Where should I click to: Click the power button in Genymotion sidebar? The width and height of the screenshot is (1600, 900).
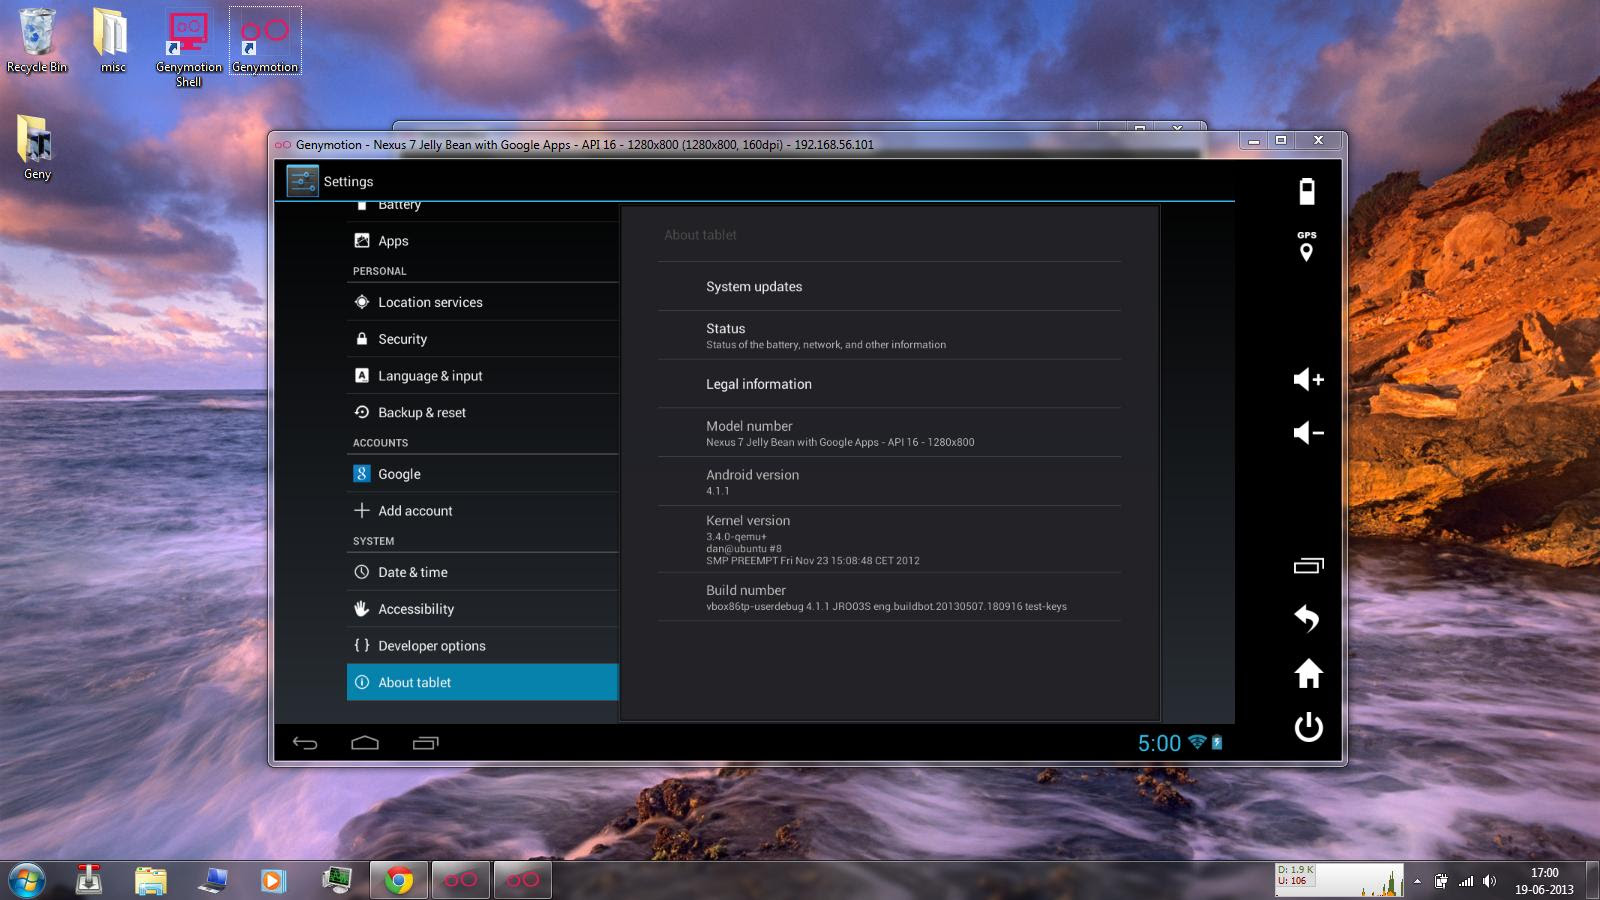click(x=1308, y=727)
